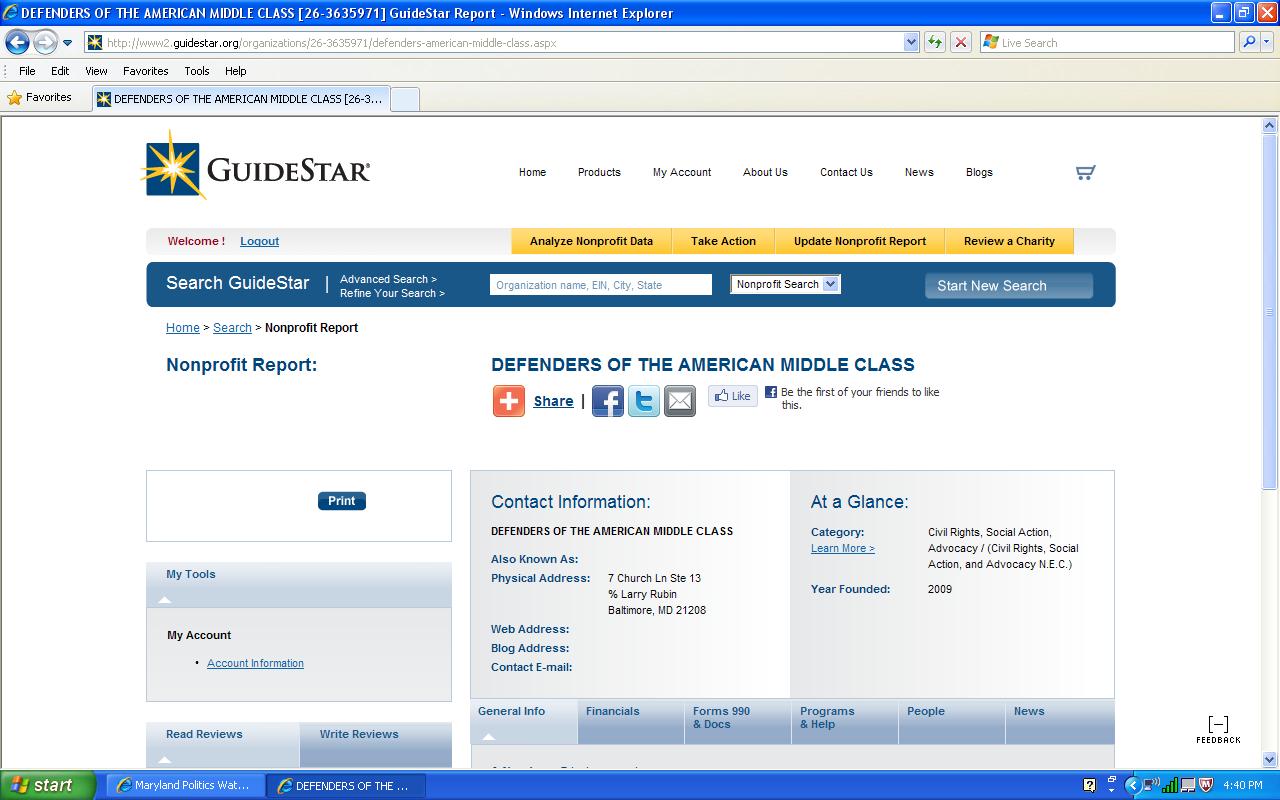
Task: Open the address bar dropdown
Action: 911,42
